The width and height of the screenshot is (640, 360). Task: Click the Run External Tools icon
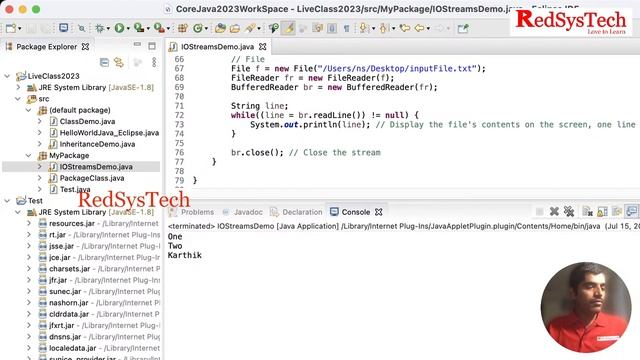159,28
